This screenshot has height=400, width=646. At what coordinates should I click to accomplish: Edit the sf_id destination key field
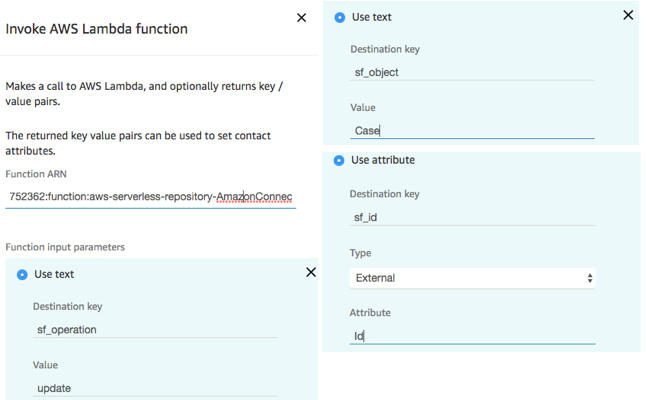[x=473, y=217]
